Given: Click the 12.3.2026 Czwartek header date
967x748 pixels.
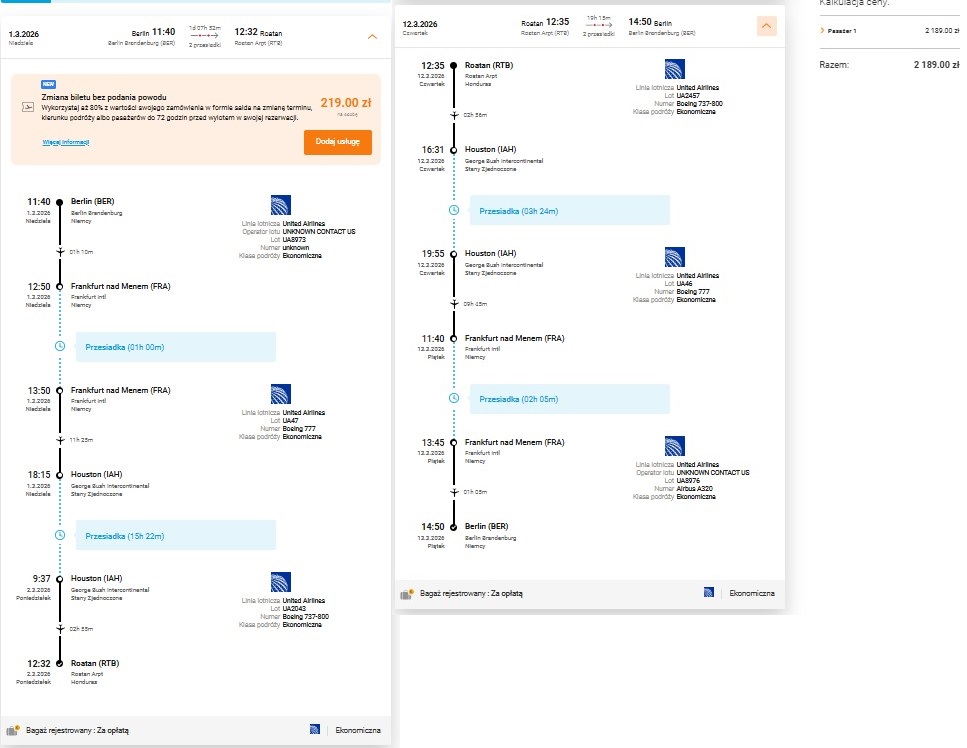Looking at the screenshot, I should (x=420, y=28).
